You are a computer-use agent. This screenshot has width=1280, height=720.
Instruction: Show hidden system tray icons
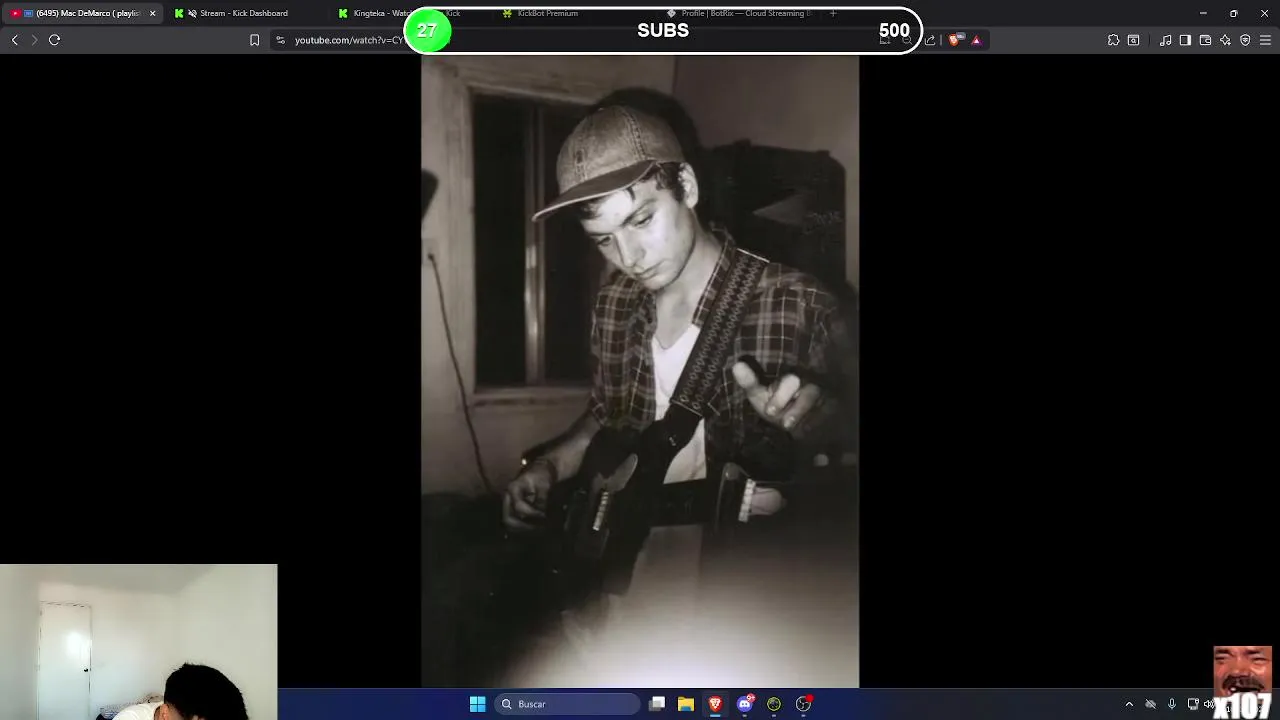(x=1129, y=704)
